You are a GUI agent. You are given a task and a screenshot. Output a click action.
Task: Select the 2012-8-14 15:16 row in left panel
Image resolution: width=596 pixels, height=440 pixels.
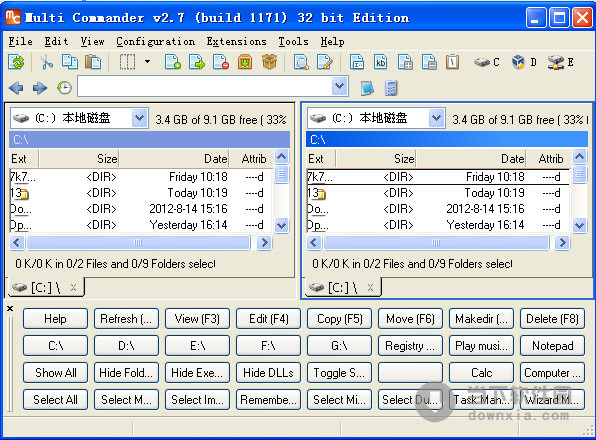[x=141, y=209]
